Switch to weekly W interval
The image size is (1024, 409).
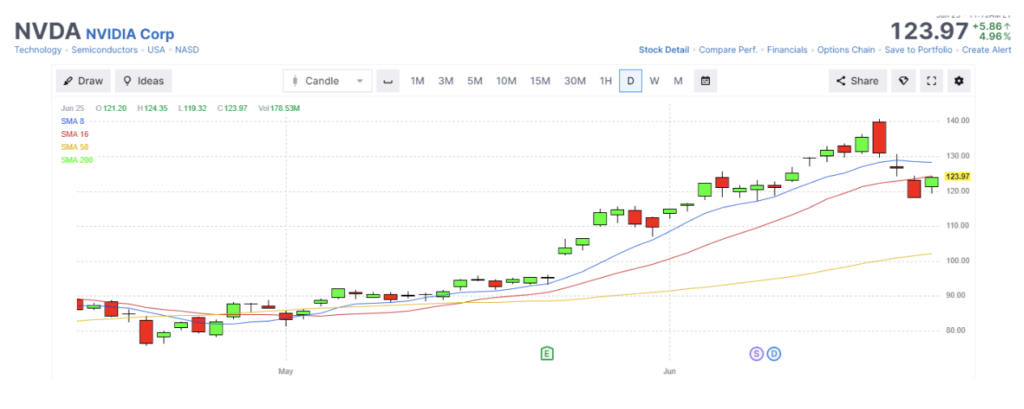[654, 81]
